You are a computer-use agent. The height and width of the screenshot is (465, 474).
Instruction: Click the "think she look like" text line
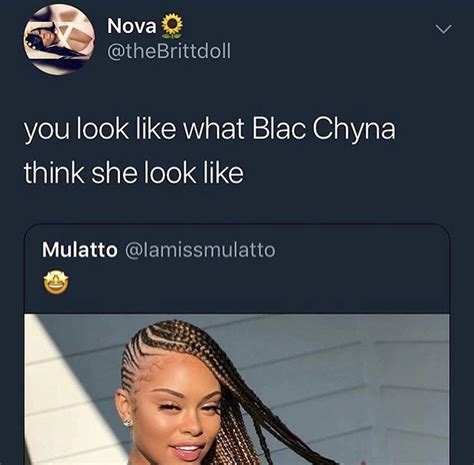[x=134, y=173]
